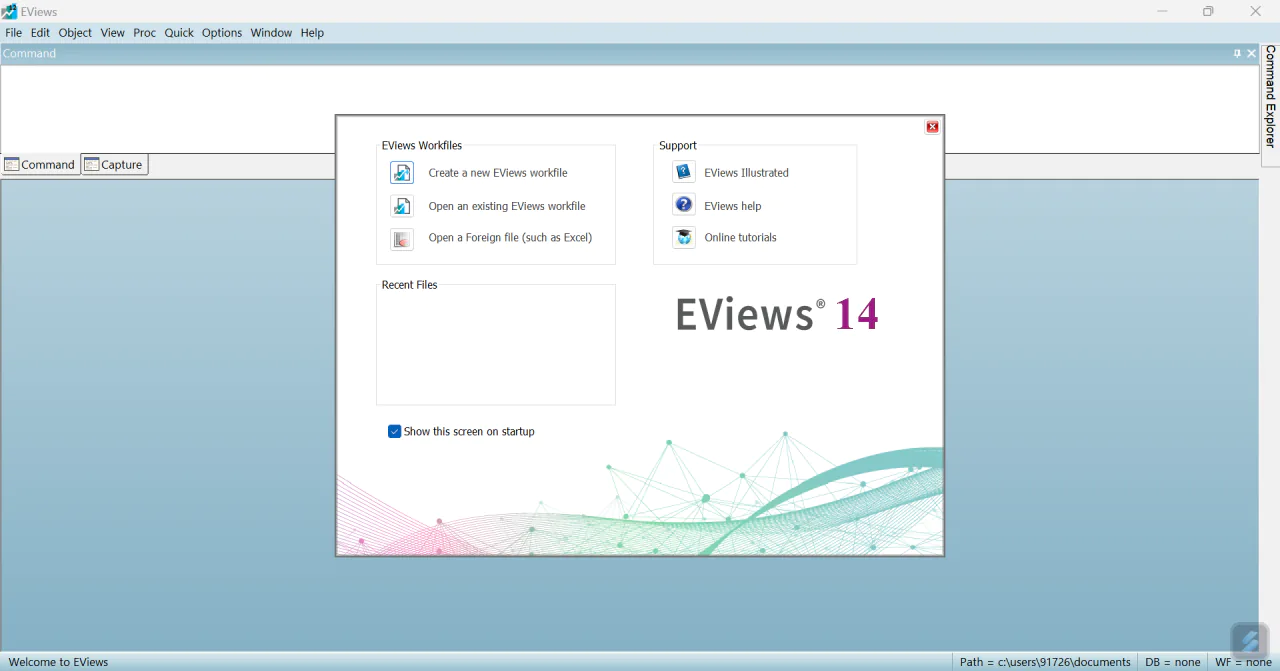Click Open a Foreign file (such as Excel)
Screen dimensions: 1280x671
click(x=510, y=238)
